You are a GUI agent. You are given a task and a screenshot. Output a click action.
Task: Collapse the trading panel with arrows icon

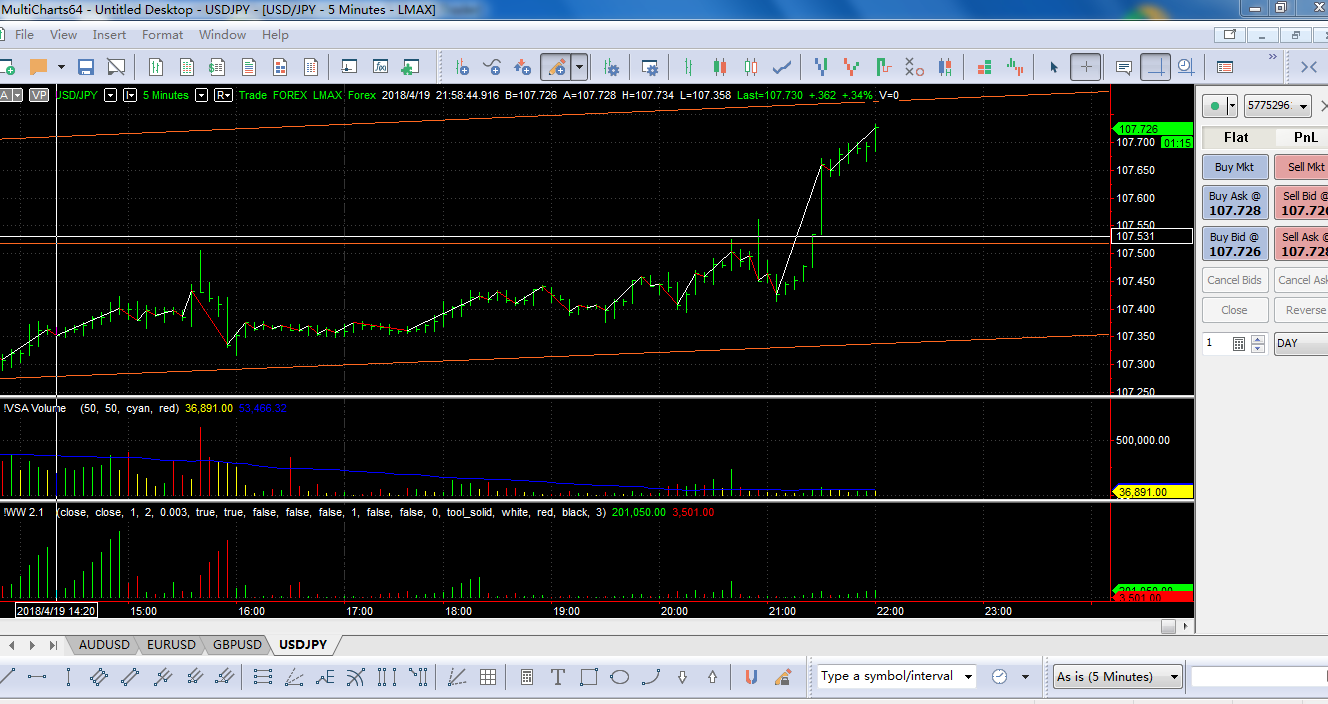click(1308, 67)
